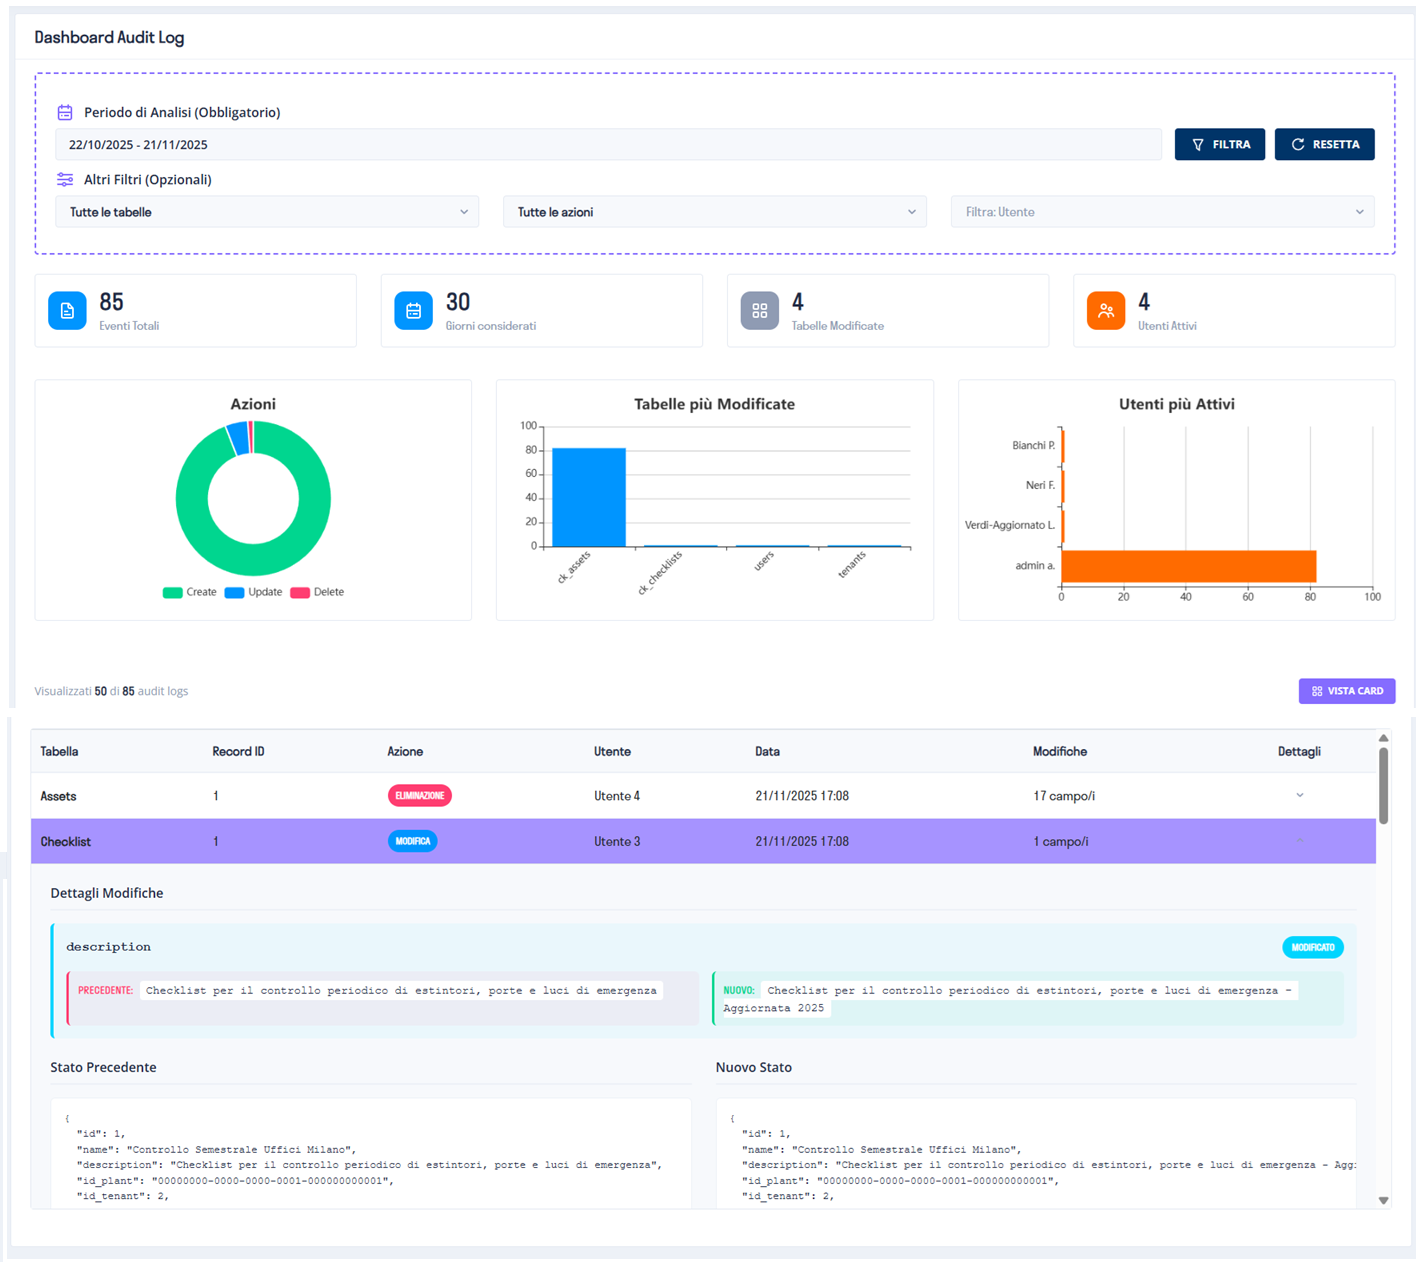
Task: Click the grid icon for Tabelle Modificate
Action: 759,311
